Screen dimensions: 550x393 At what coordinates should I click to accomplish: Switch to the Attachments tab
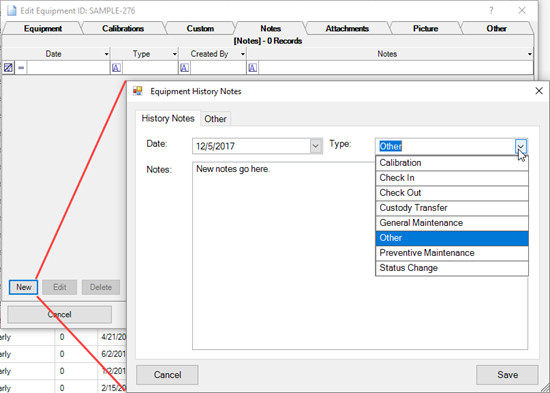click(x=347, y=28)
